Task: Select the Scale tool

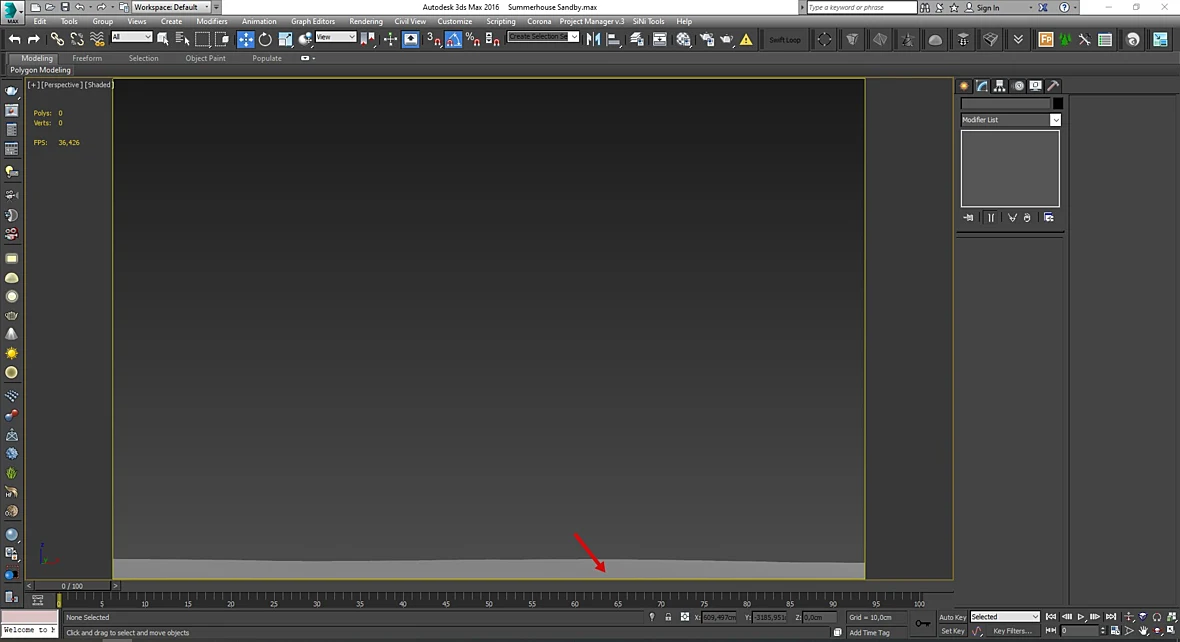Action: coord(285,39)
